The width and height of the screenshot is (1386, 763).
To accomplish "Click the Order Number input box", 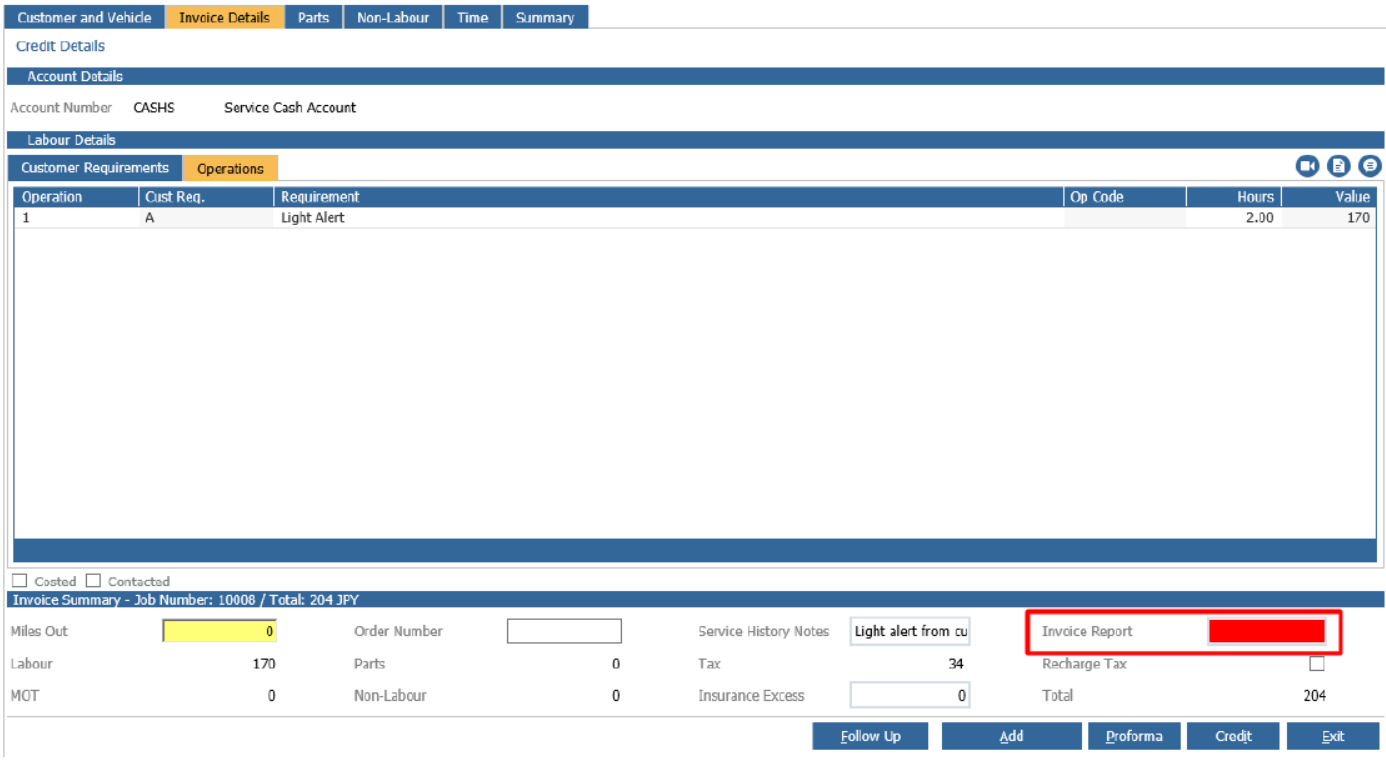I will [564, 631].
